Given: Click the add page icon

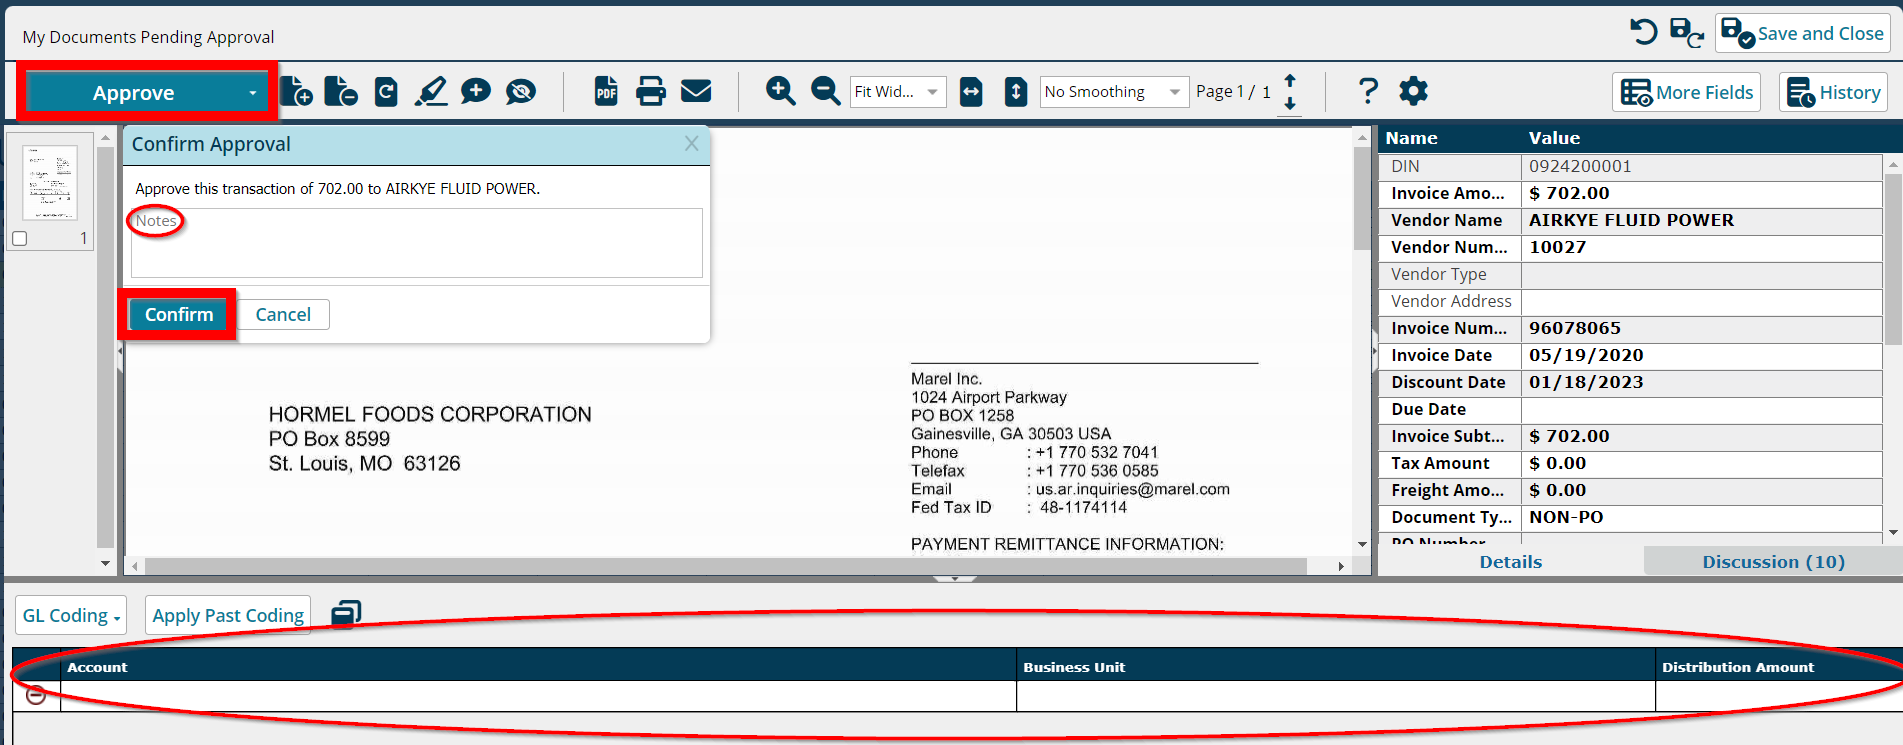Looking at the screenshot, I should coord(296,92).
